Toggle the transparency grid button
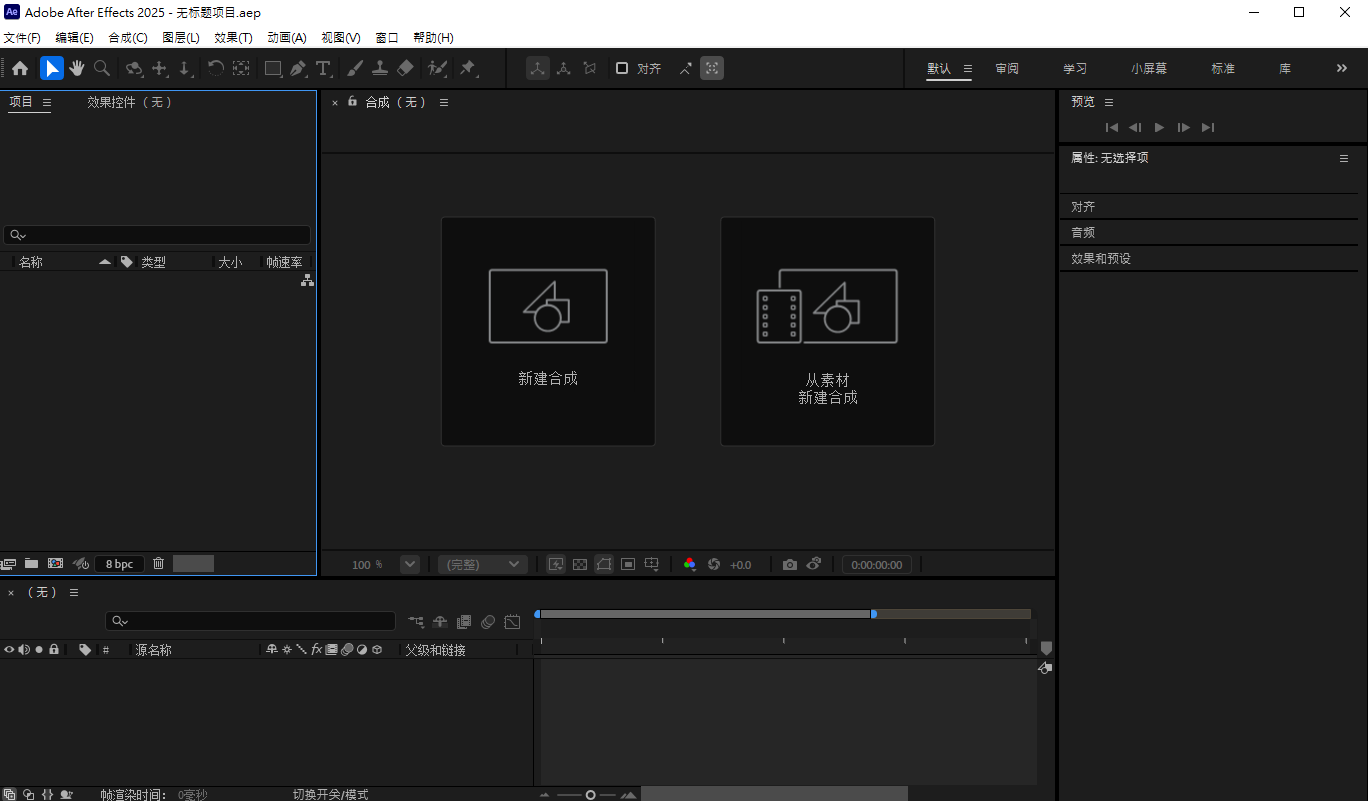This screenshot has height=801, width=1368. coord(580,564)
